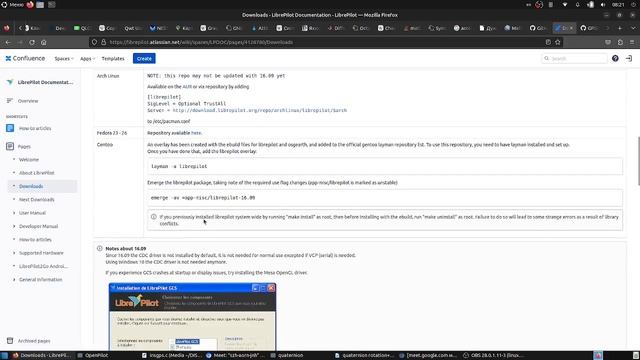Expand Developer Manual tree item
This screenshot has width=640, height=360.
(x=14, y=226)
